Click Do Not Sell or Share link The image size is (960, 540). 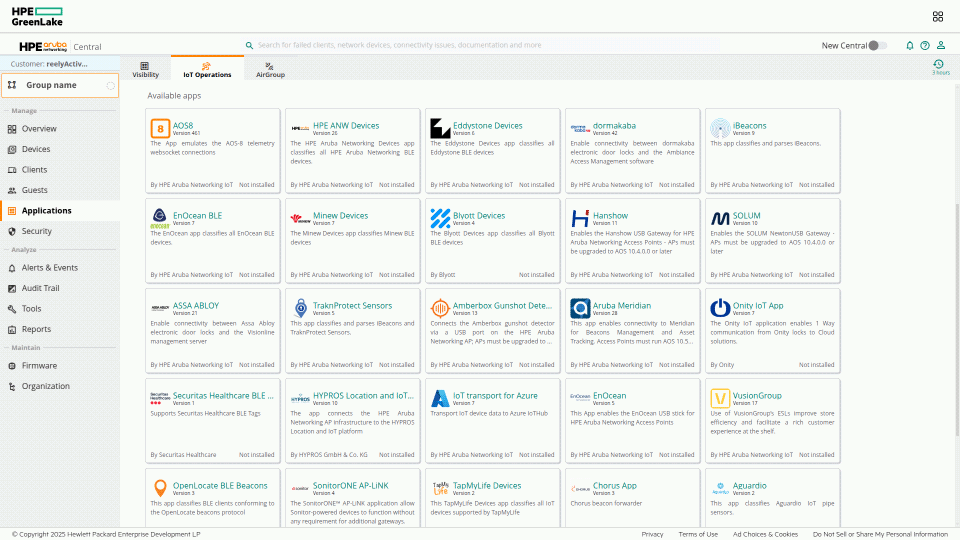coord(880,534)
